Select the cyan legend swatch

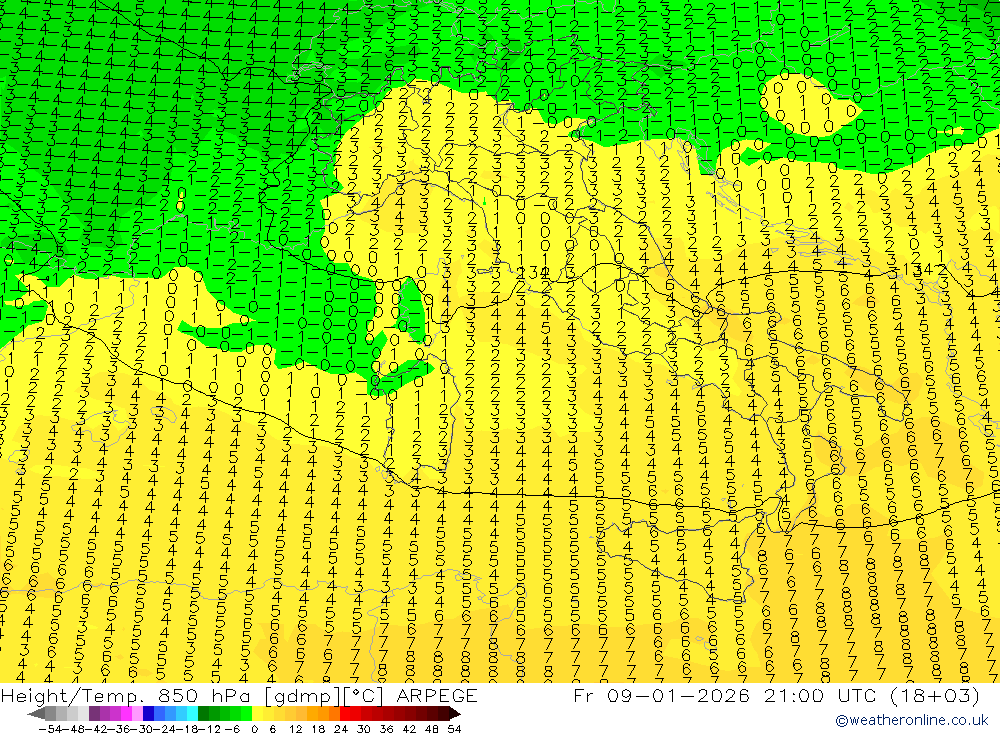point(192,714)
